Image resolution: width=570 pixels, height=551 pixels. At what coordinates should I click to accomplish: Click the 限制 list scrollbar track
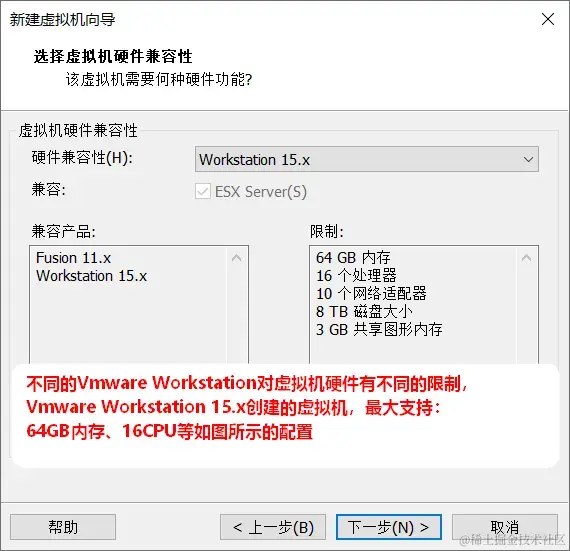(x=526, y=315)
